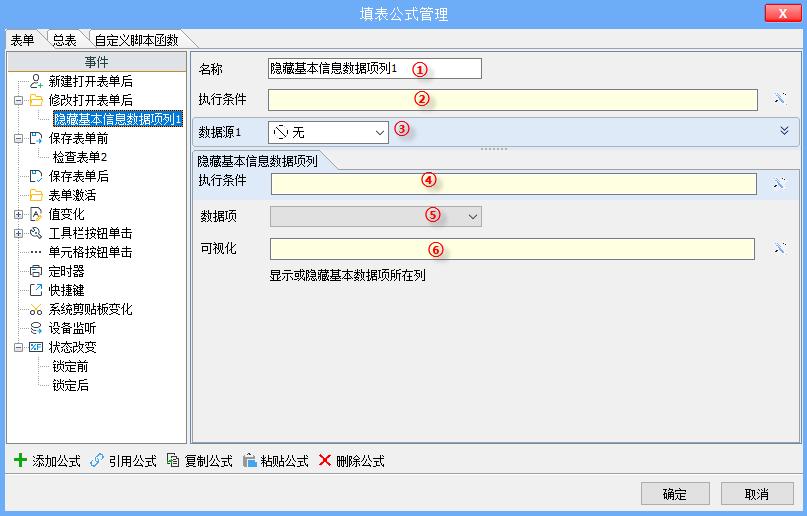Click the 名称 input field
Screen dimensions: 807x516
click(x=375, y=68)
